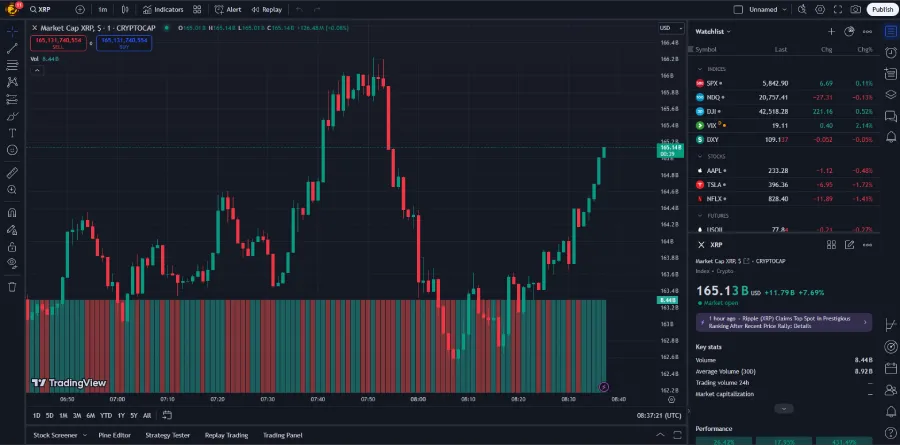The width and height of the screenshot is (900, 445).
Task: Add a symbol to the watchlist
Action: [x=831, y=32]
